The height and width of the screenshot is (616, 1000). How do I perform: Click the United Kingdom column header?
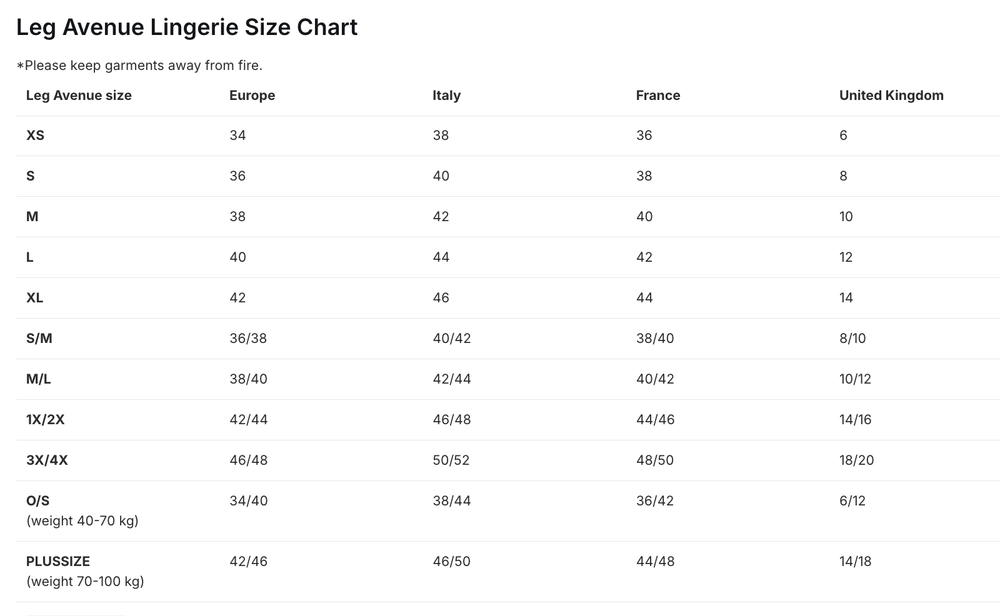[892, 96]
